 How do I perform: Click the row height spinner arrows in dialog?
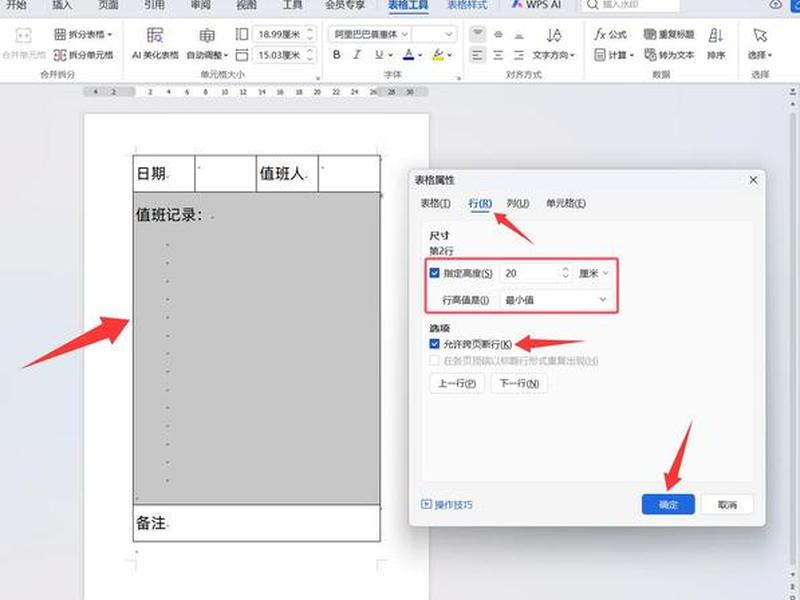click(565, 273)
